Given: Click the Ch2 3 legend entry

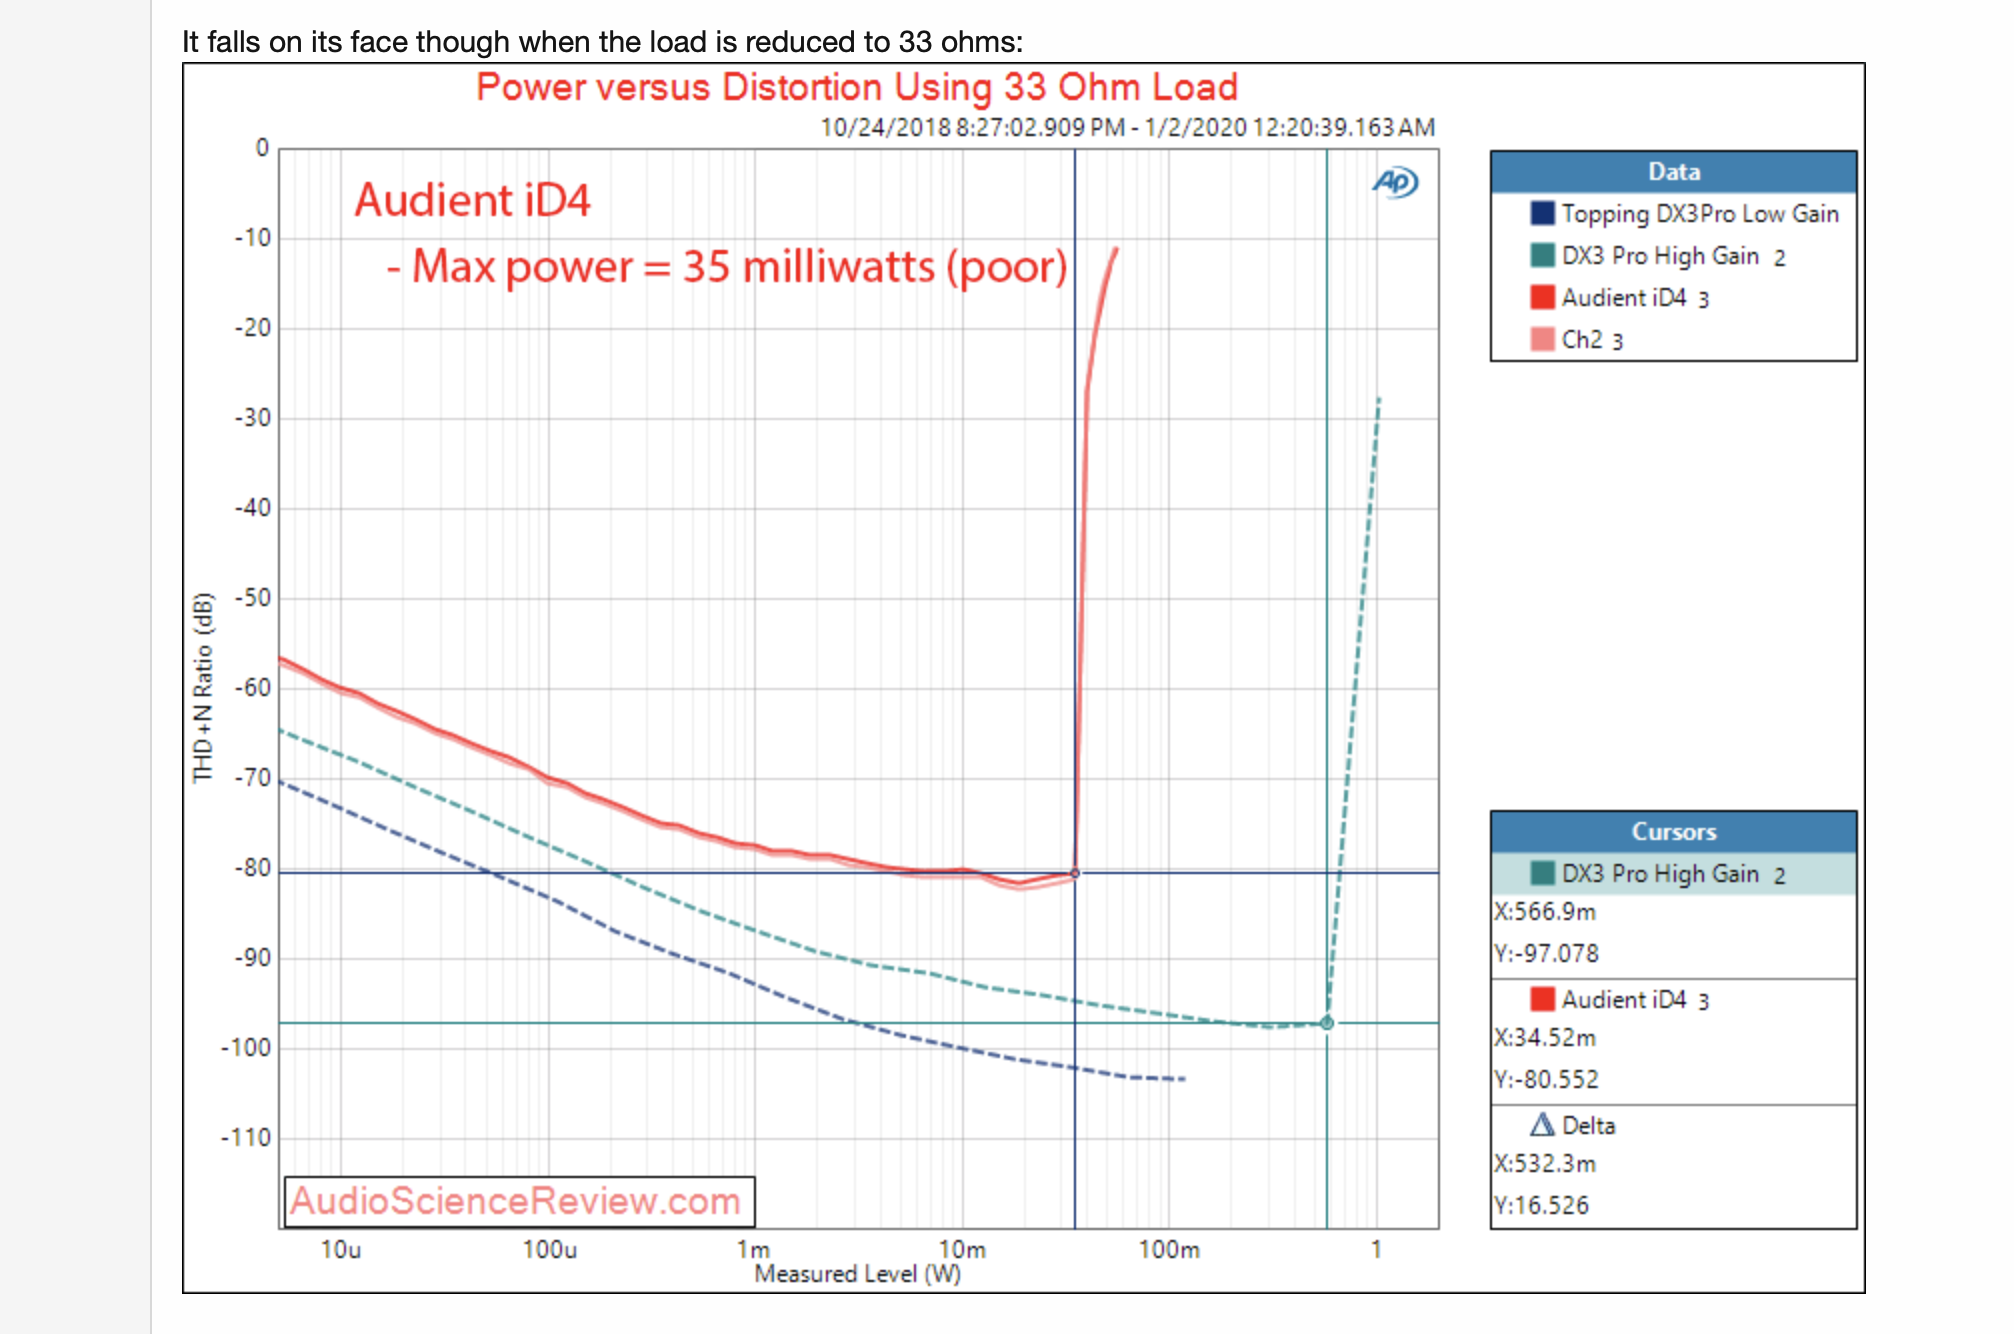Looking at the screenshot, I should click(x=1577, y=340).
